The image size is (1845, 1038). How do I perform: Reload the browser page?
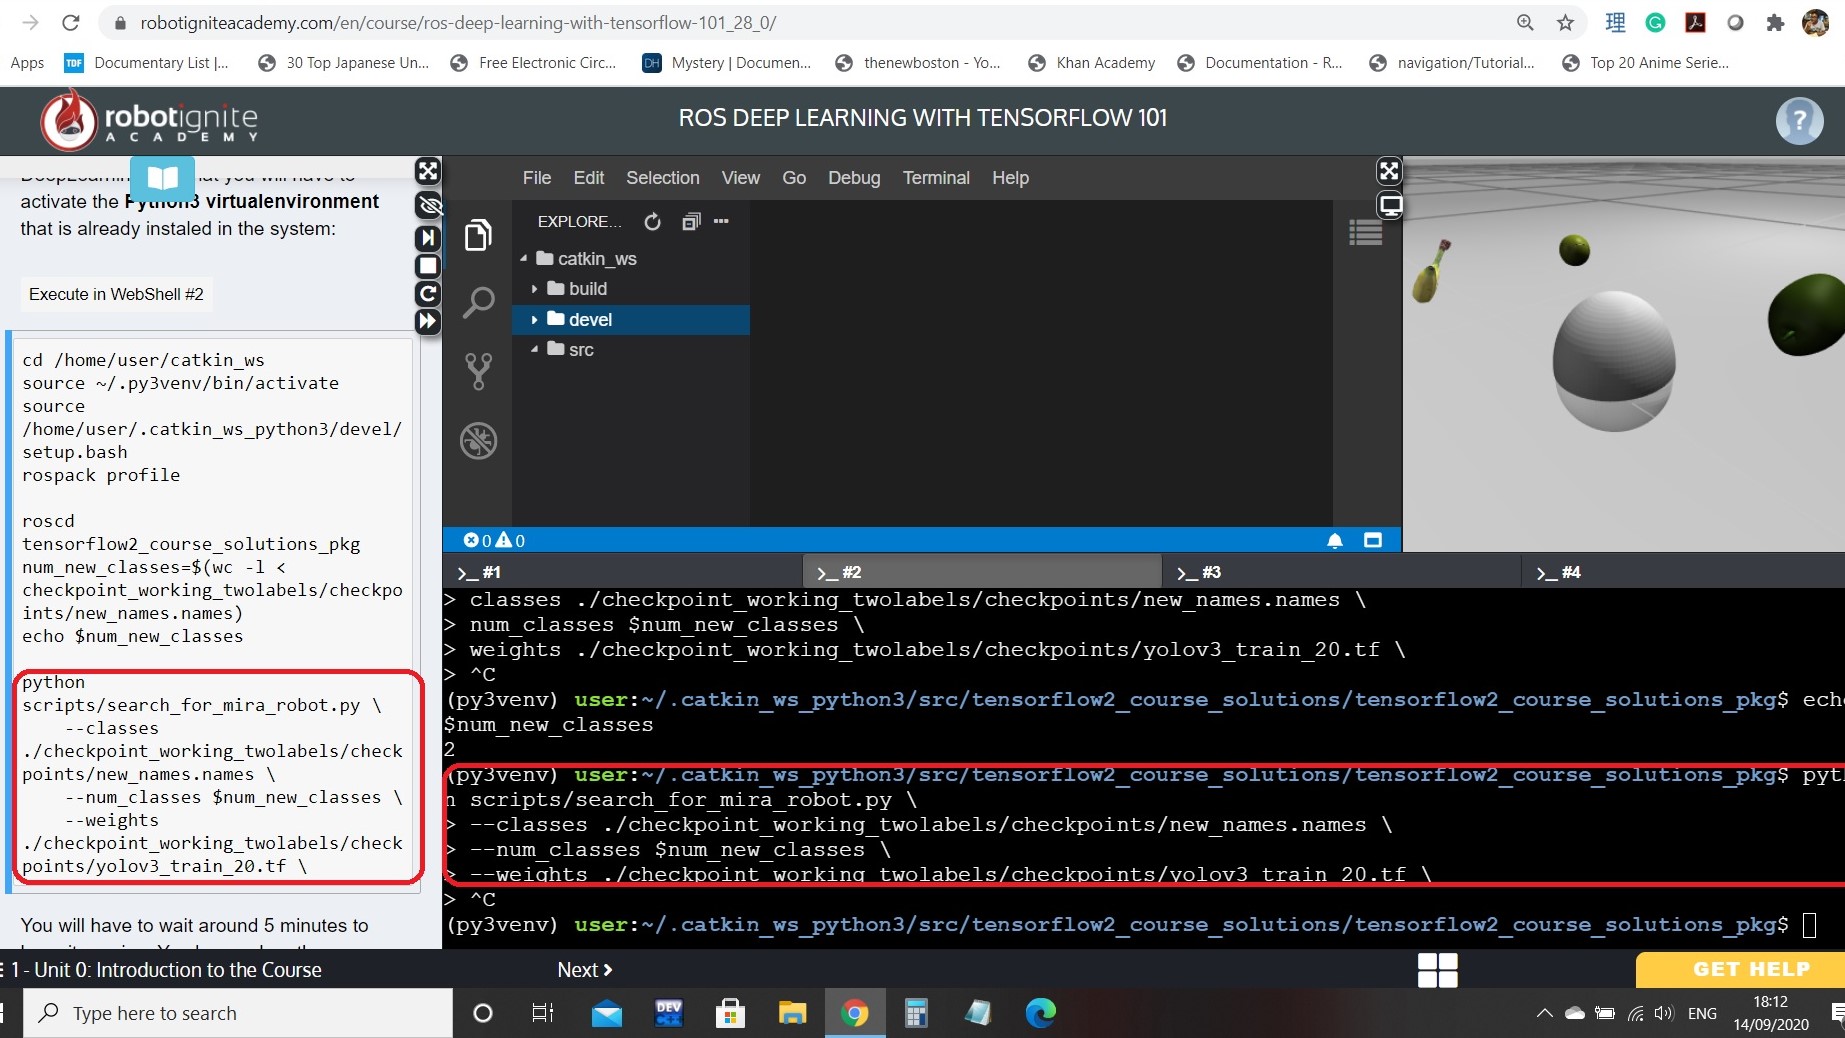[x=70, y=22]
